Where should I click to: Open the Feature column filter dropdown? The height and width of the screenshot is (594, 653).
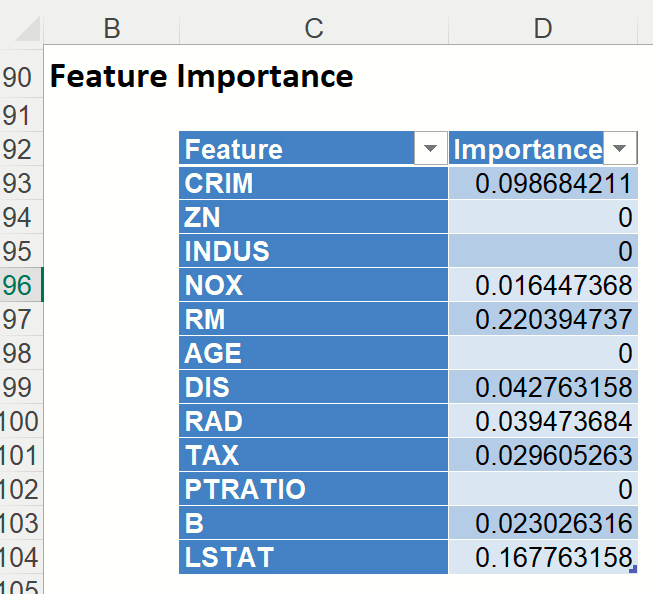pyautogui.click(x=431, y=149)
